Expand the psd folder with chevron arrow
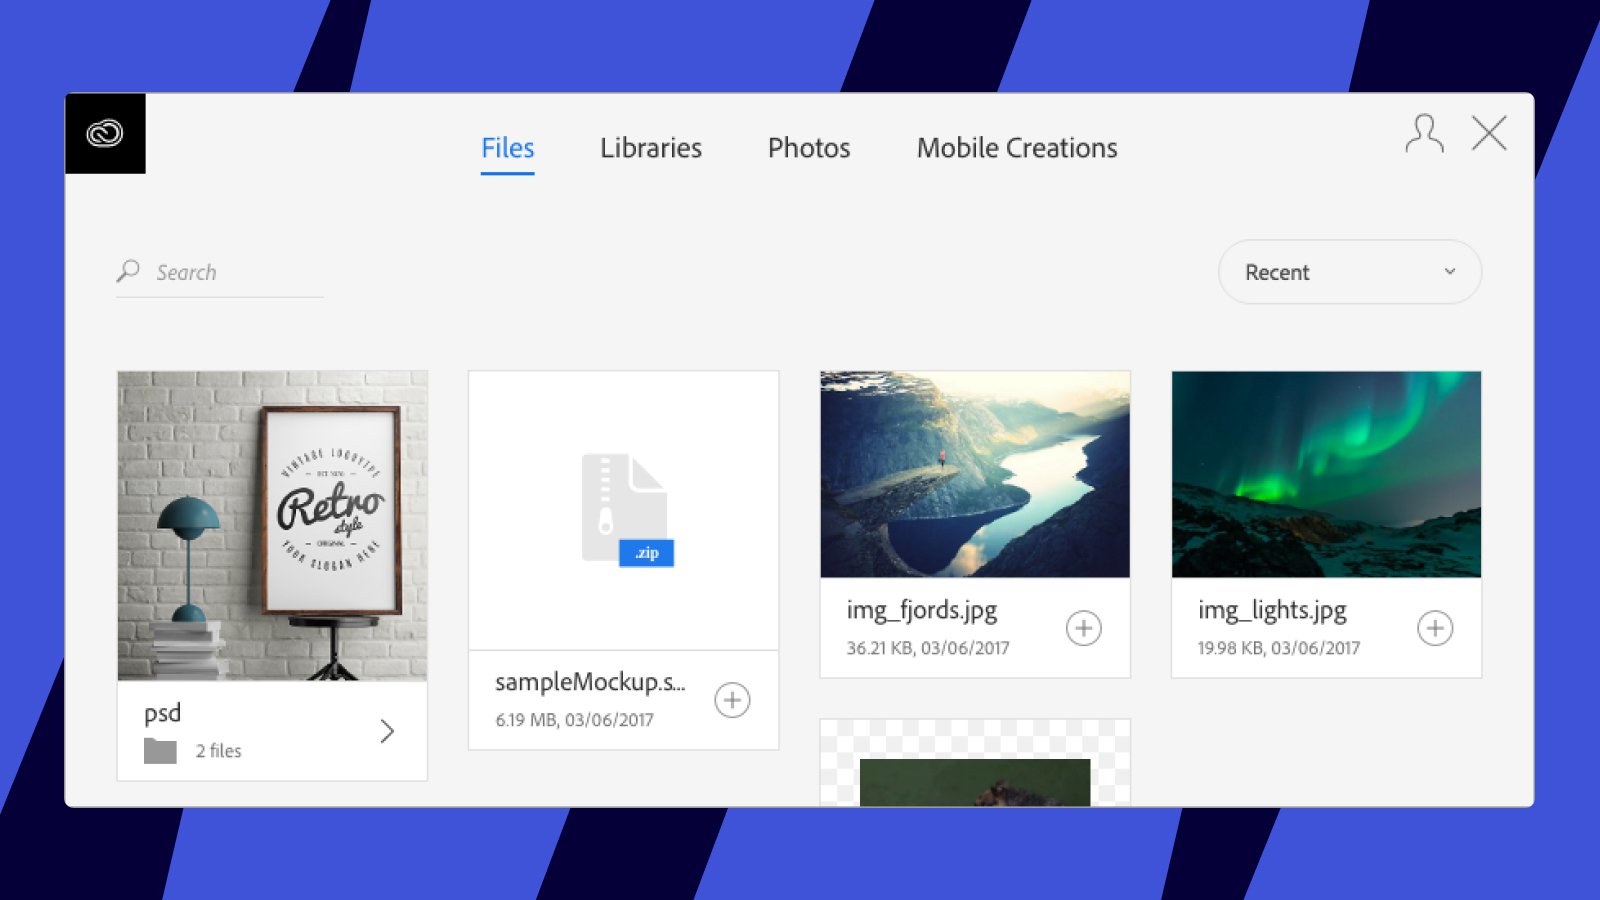Screen dimensions: 1600x900 click(x=387, y=732)
